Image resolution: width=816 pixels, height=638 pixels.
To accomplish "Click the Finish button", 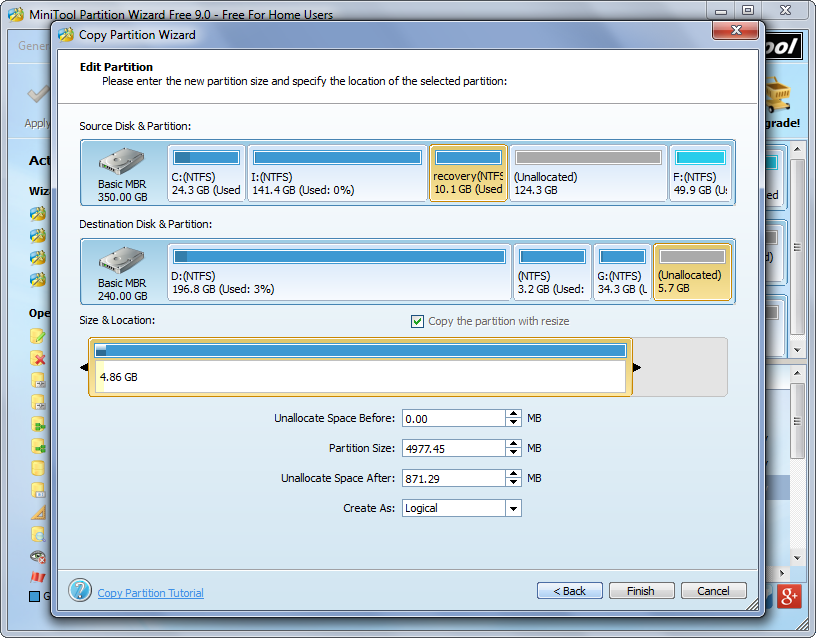I will click(641, 591).
